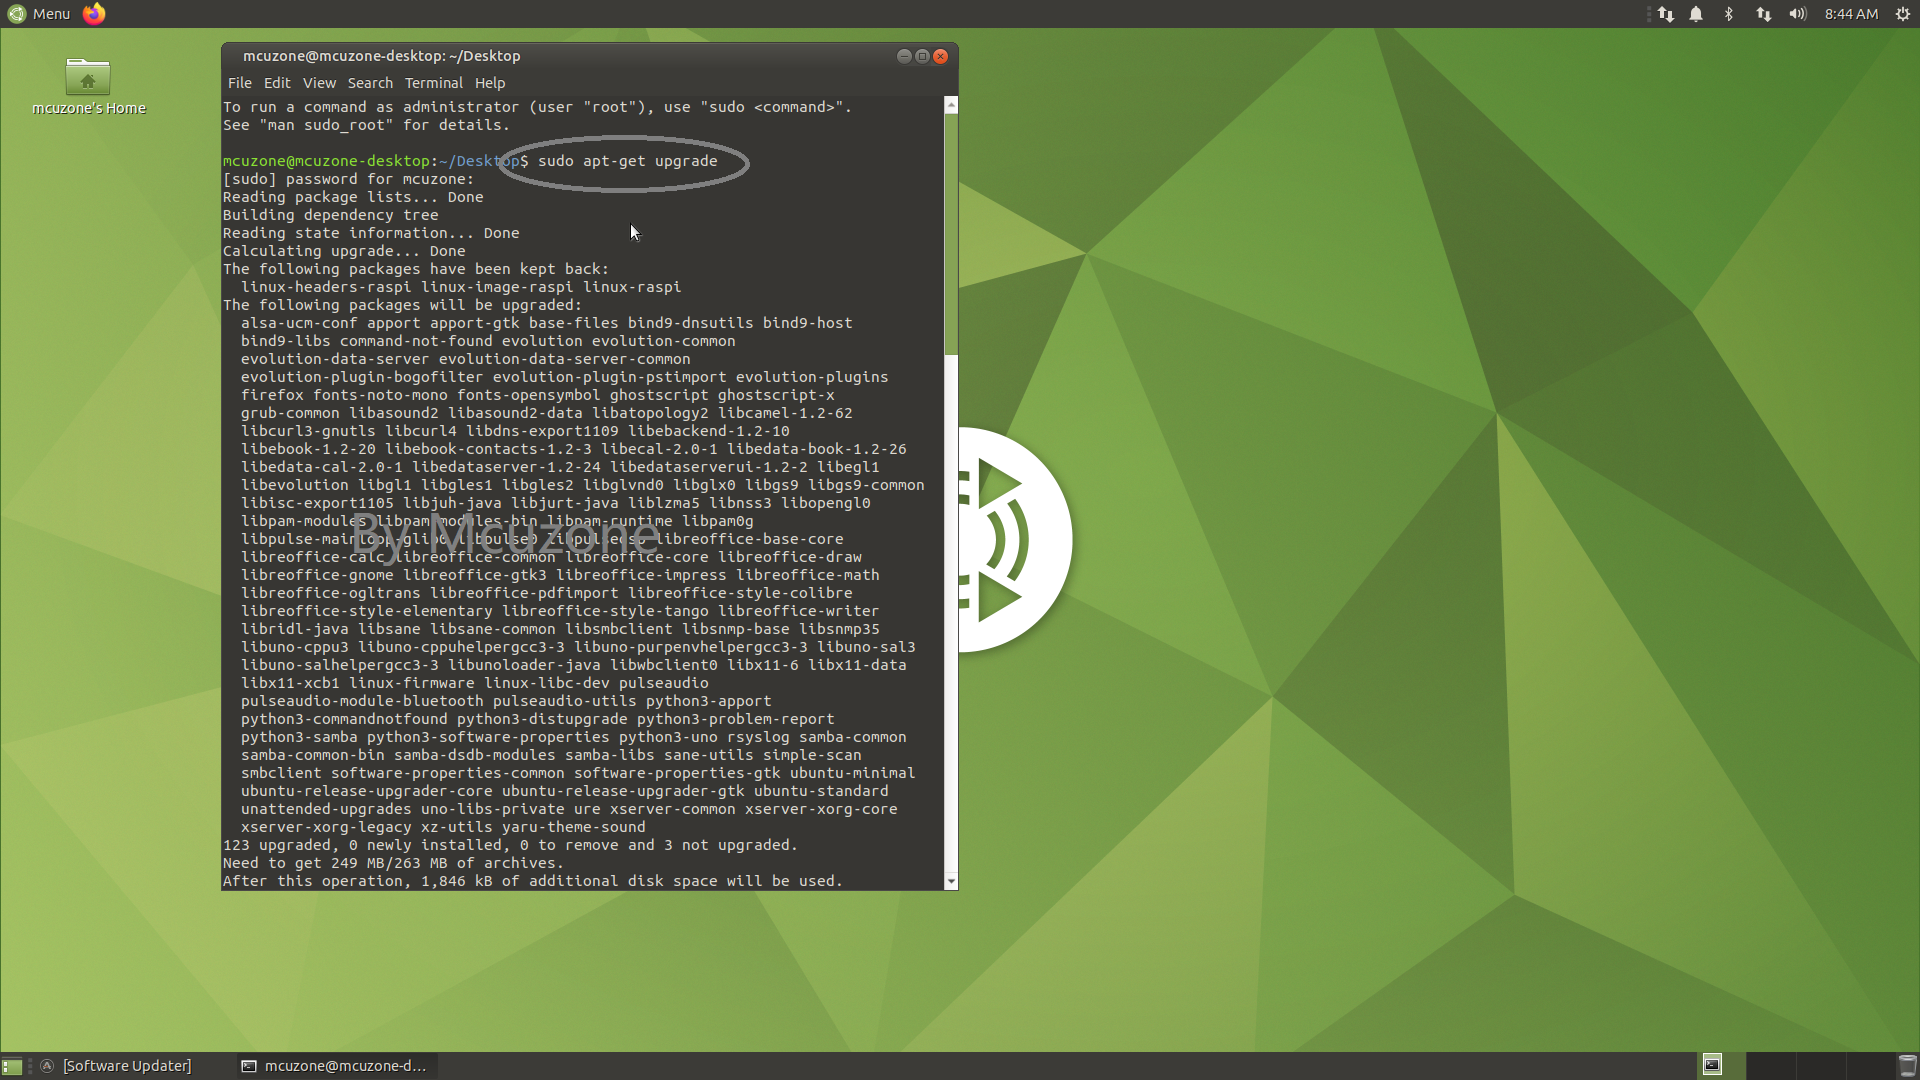Viewport: 1920px width, 1080px height.
Task: Click 'linux-headers-raspi' package name
Action: (326, 287)
